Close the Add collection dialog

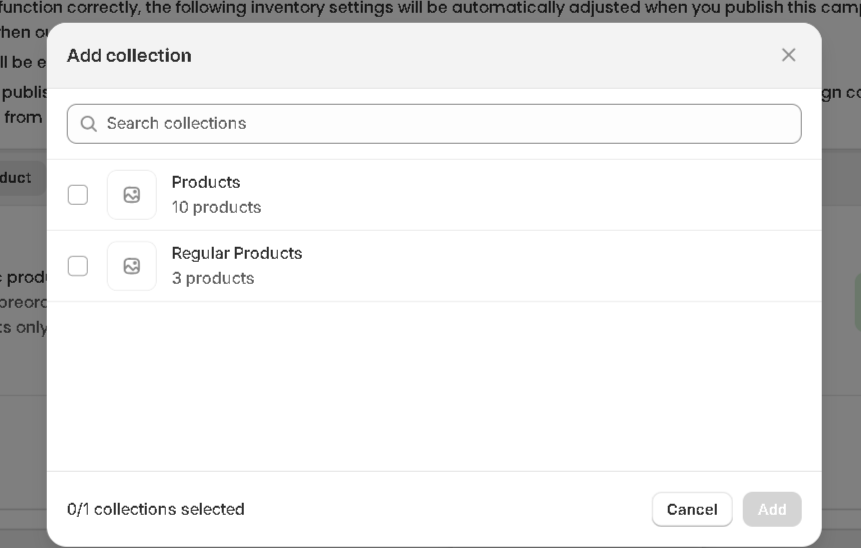tap(788, 55)
